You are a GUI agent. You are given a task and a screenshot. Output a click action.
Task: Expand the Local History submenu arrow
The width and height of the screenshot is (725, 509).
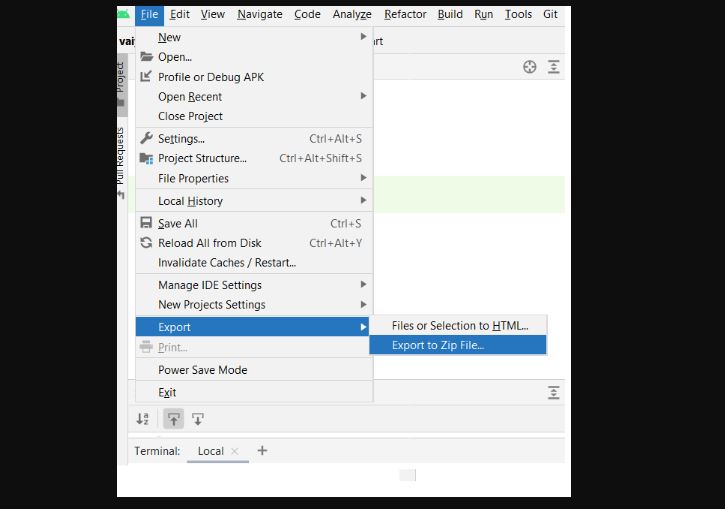(x=363, y=200)
